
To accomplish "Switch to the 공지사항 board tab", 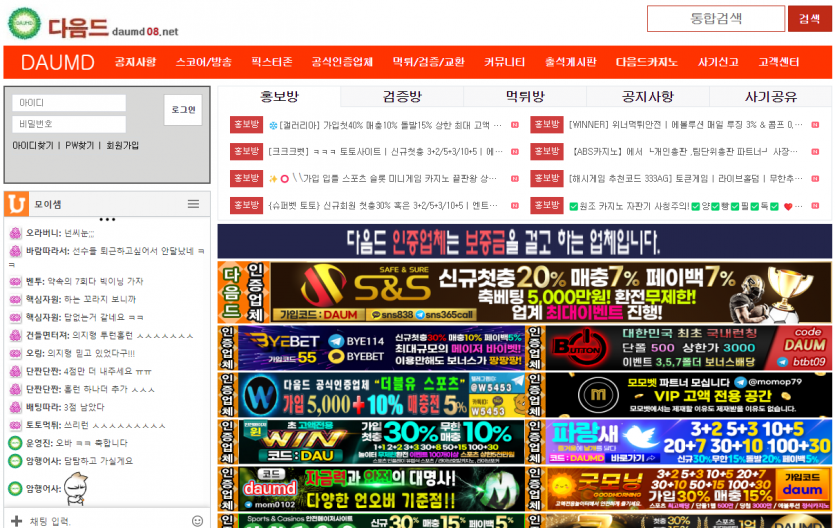I will [648, 96].
